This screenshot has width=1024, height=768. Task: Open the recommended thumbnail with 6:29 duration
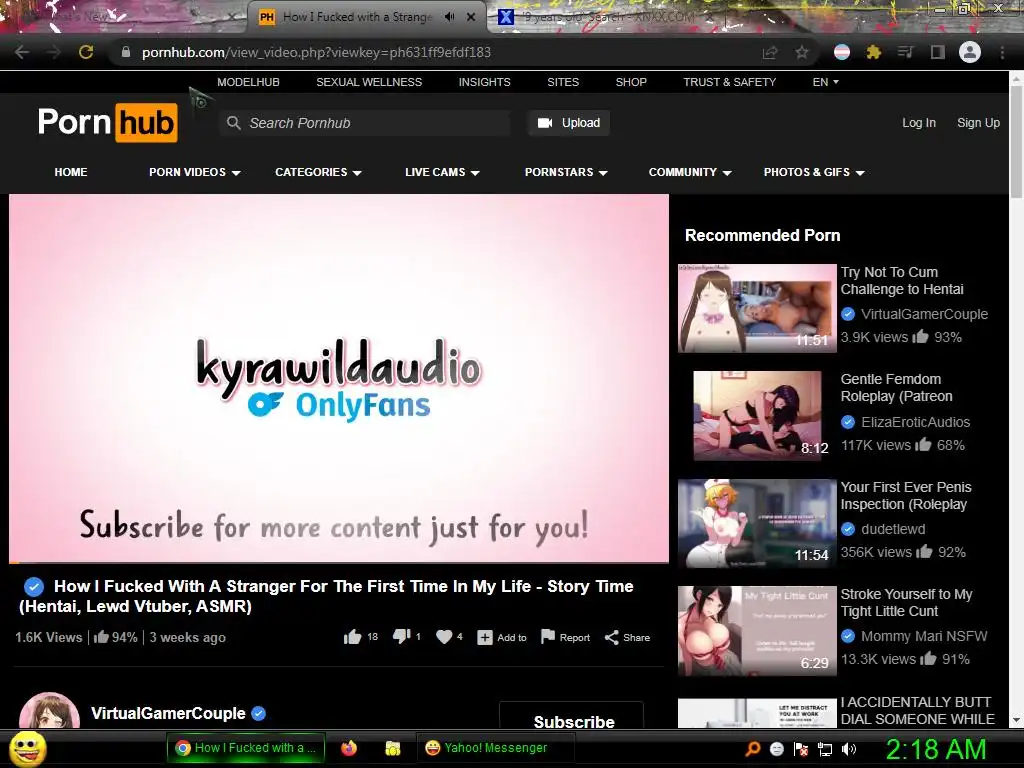click(x=757, y=630)
